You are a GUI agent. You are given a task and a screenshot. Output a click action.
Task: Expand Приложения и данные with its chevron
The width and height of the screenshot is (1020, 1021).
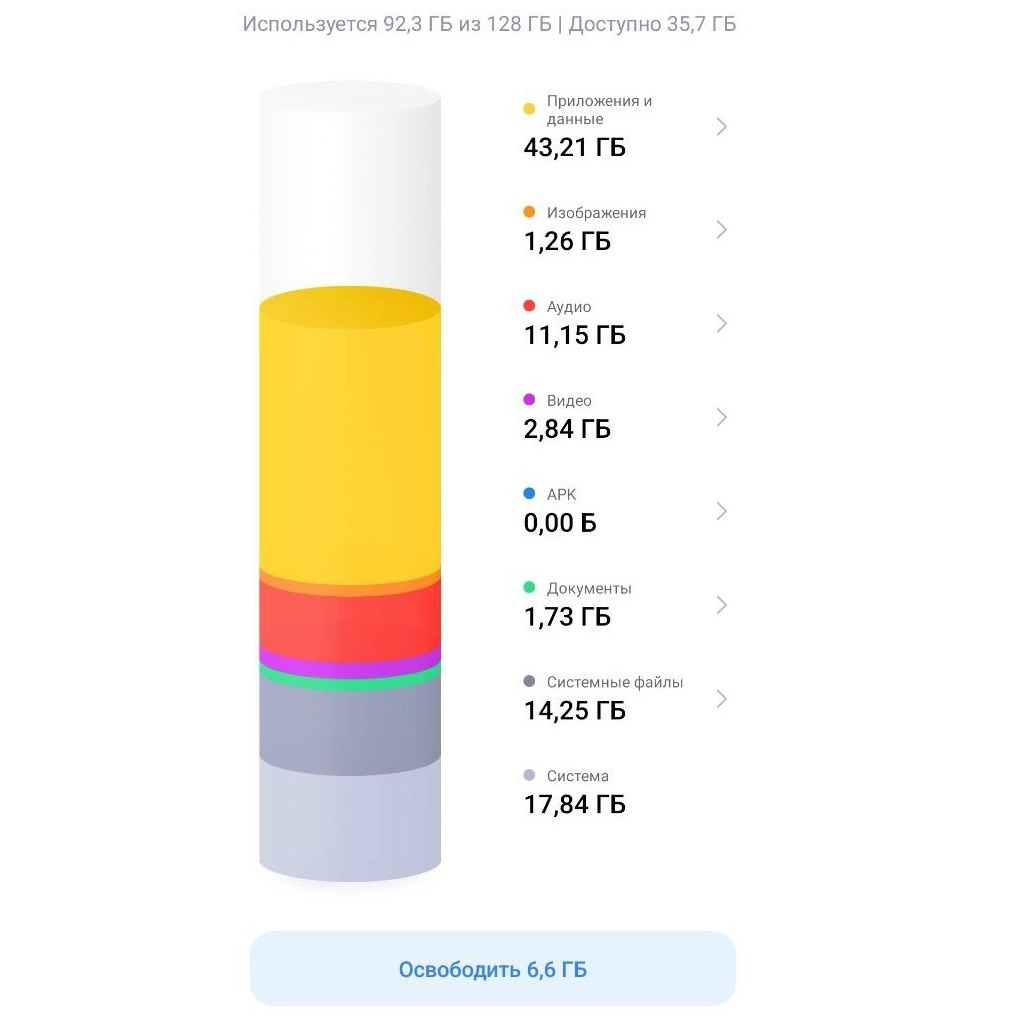(721, 127)
